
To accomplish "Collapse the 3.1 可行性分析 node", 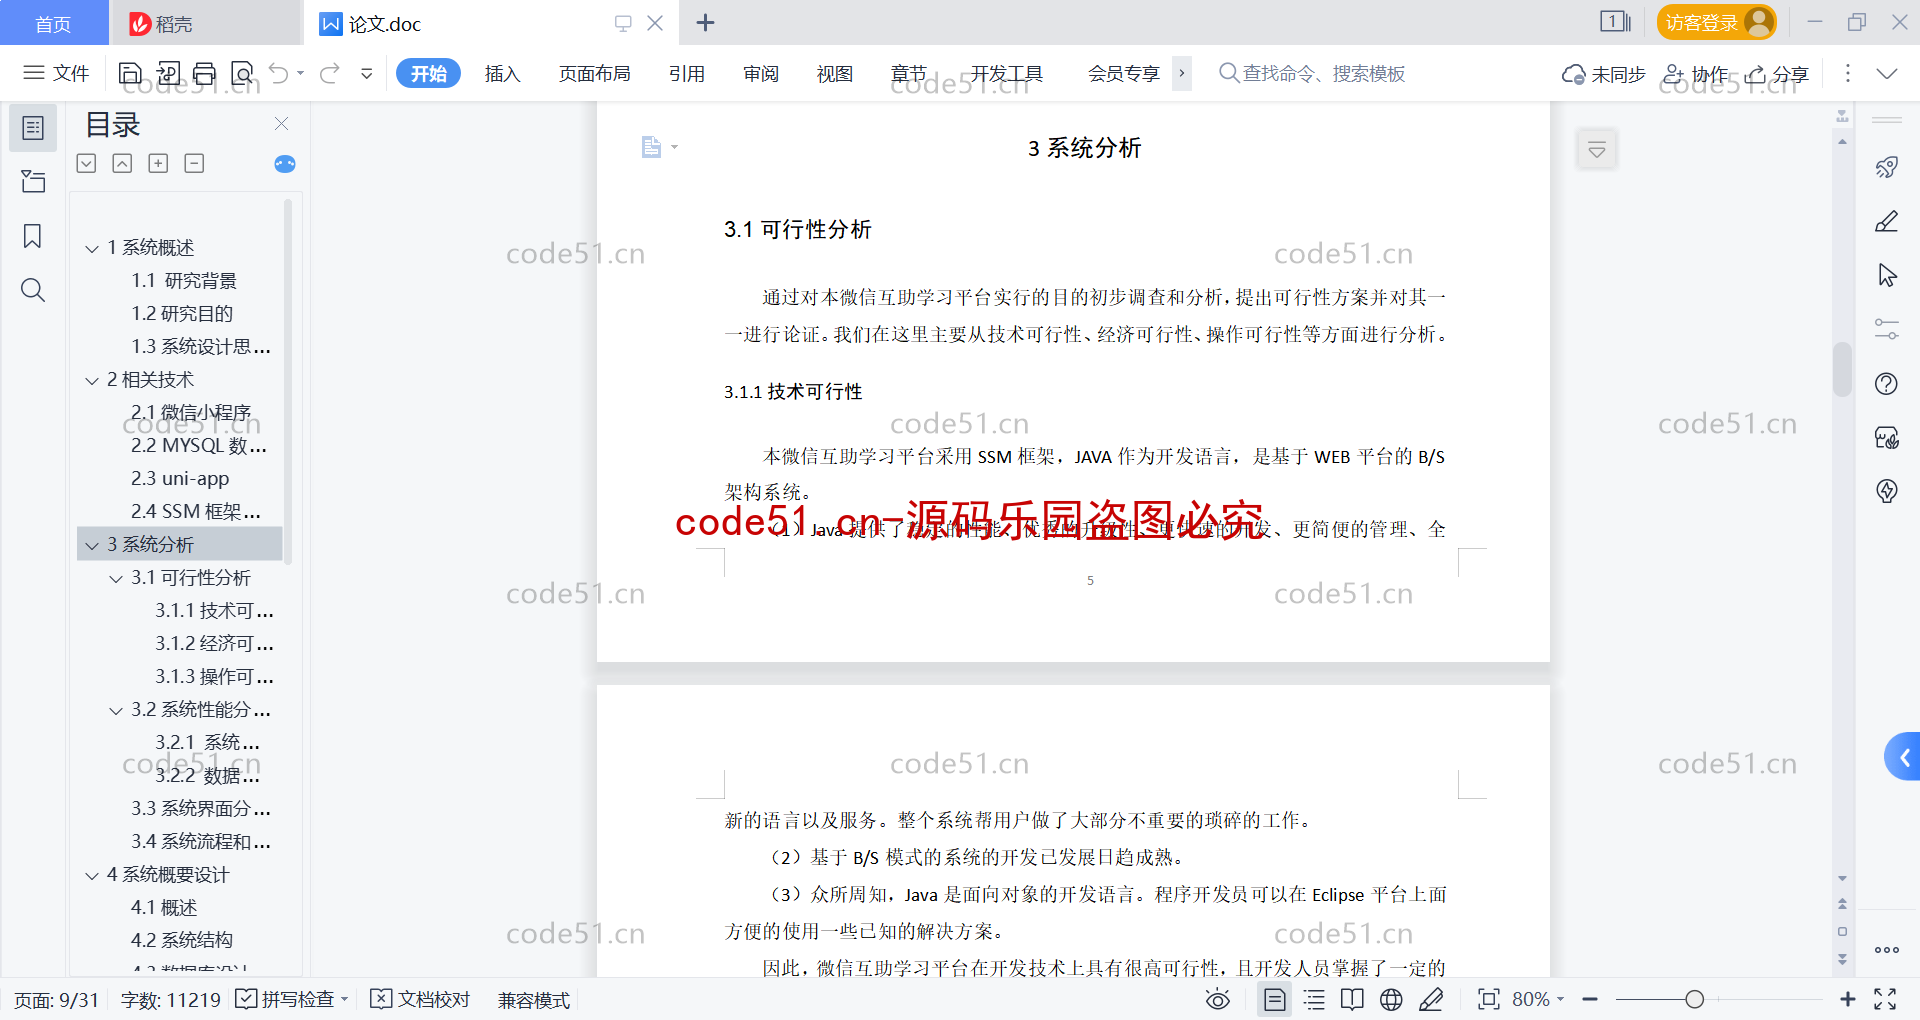I will coord(116,578).
